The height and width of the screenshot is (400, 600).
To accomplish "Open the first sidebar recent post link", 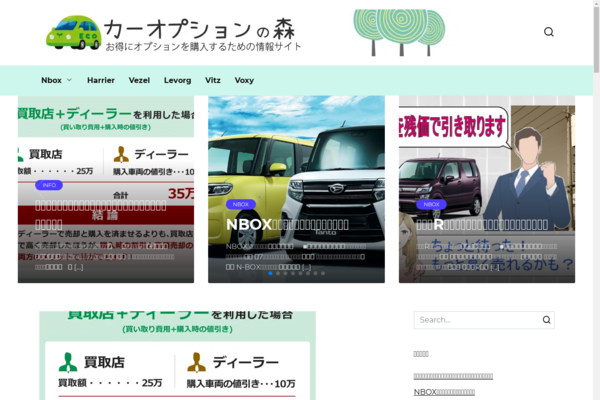I will coord(453,376).
